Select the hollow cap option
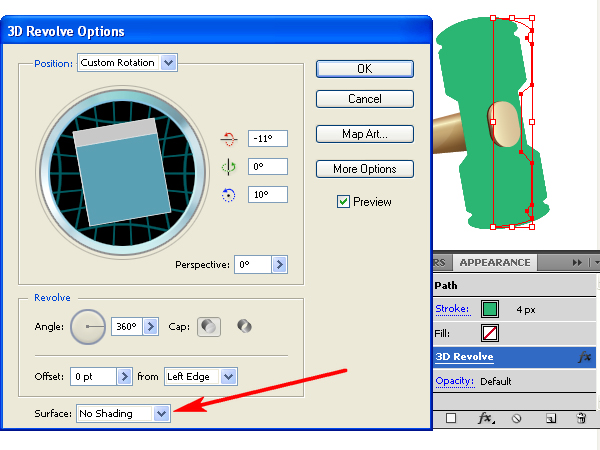 [244, 326]
